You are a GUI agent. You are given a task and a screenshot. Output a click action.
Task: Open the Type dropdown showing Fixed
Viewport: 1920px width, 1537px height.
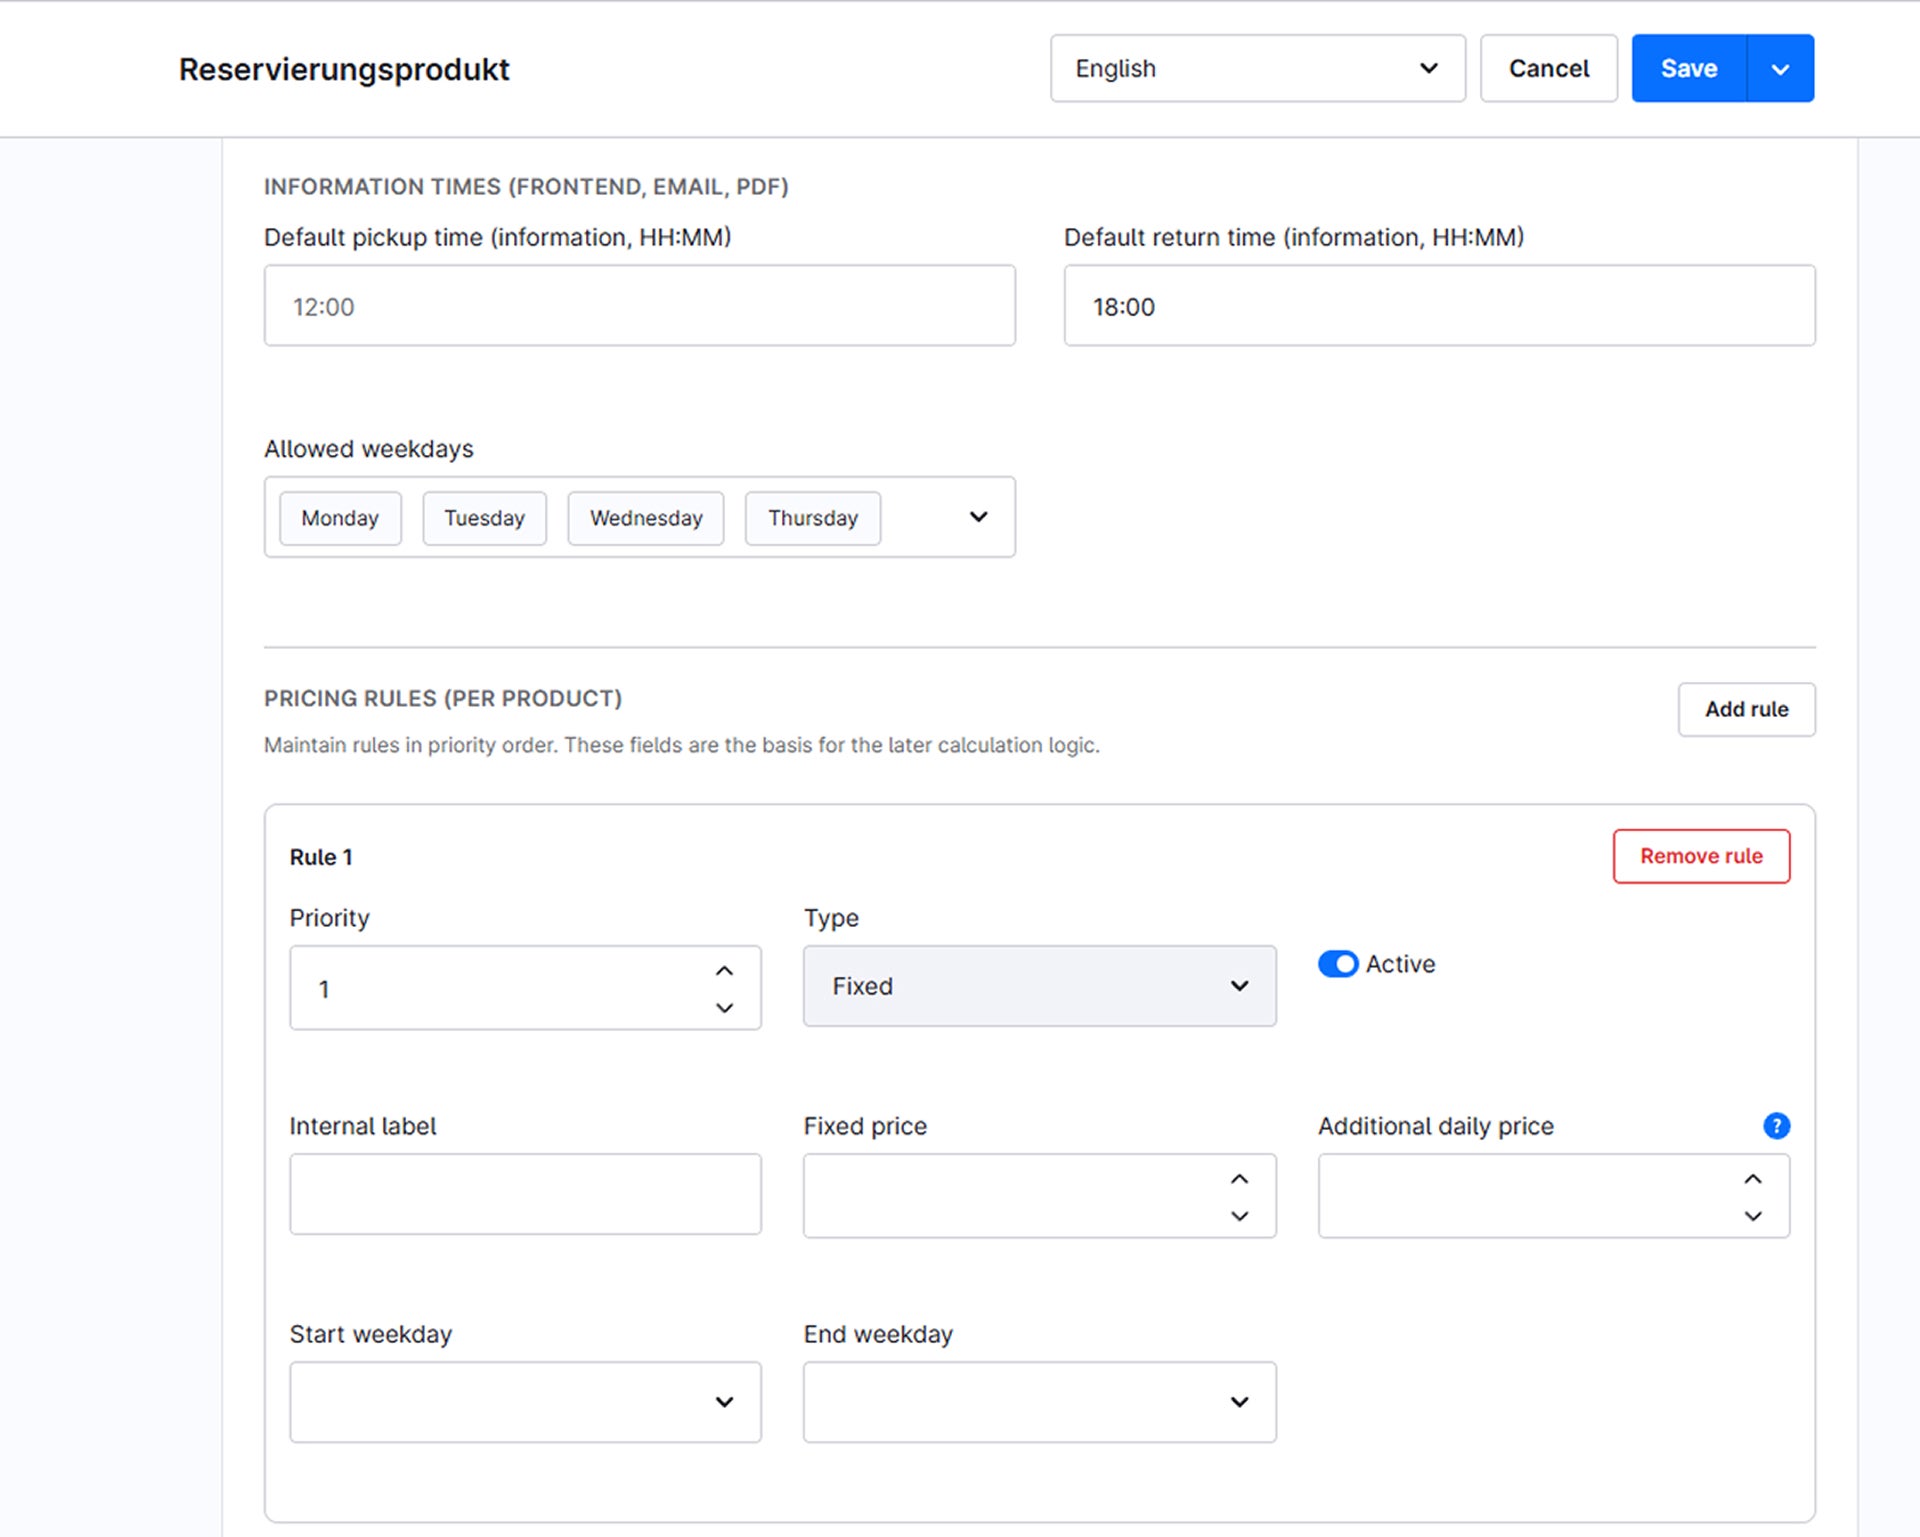(1039, 986)
